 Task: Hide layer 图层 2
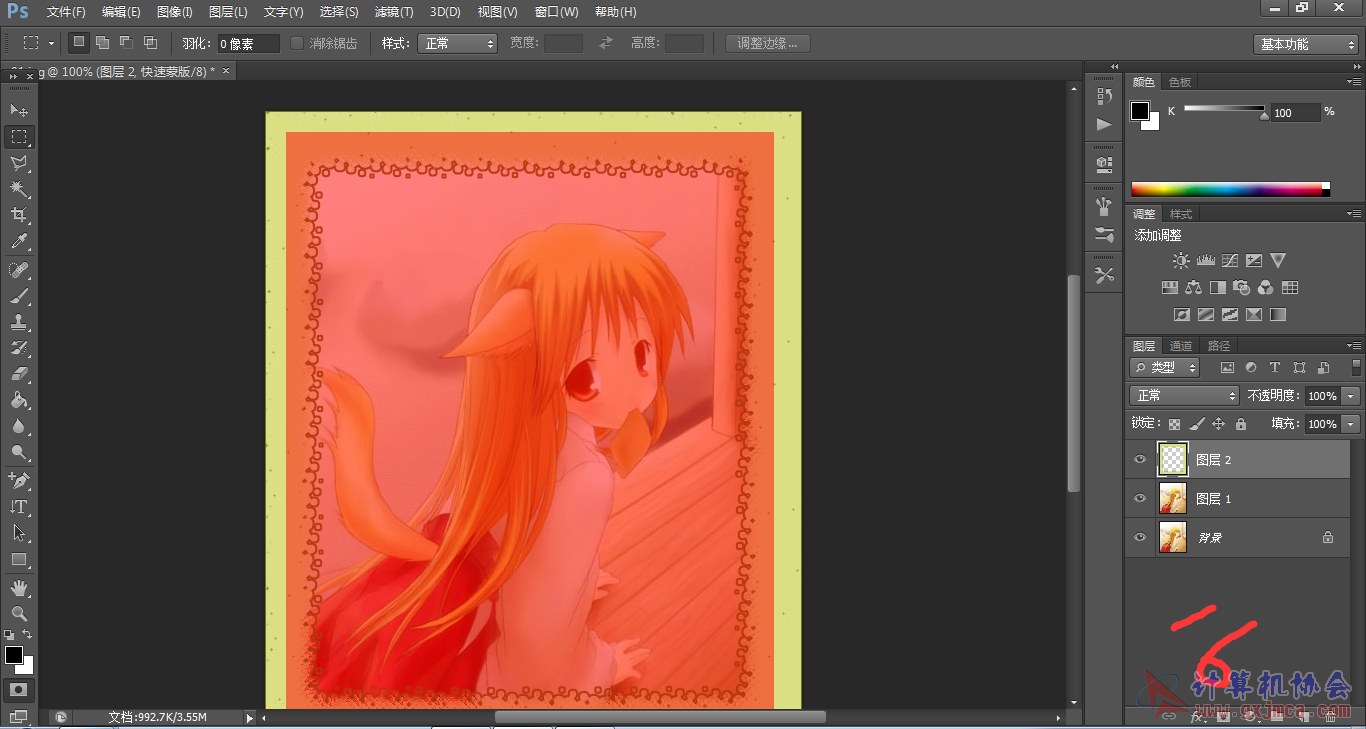click(1139, 460)
